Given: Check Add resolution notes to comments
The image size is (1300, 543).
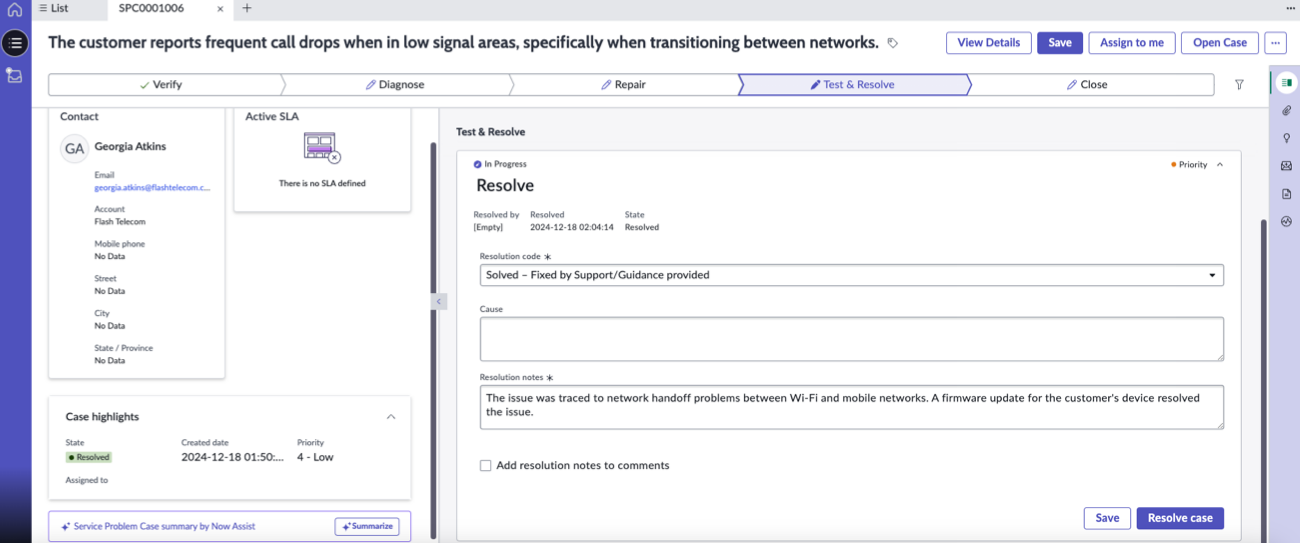Looking at the screenshot, I should click(486, 465).
